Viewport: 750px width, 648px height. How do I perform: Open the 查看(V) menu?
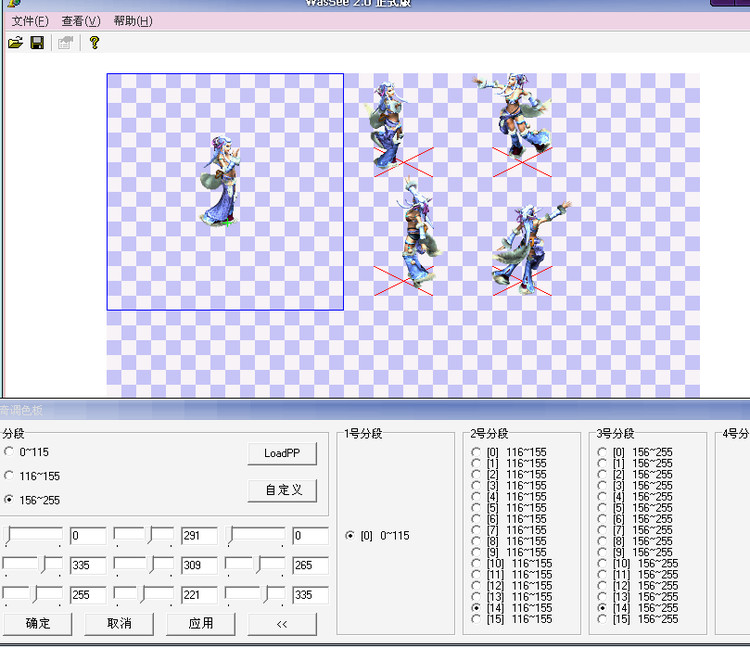pyautogui.click(x=81, y=21)
